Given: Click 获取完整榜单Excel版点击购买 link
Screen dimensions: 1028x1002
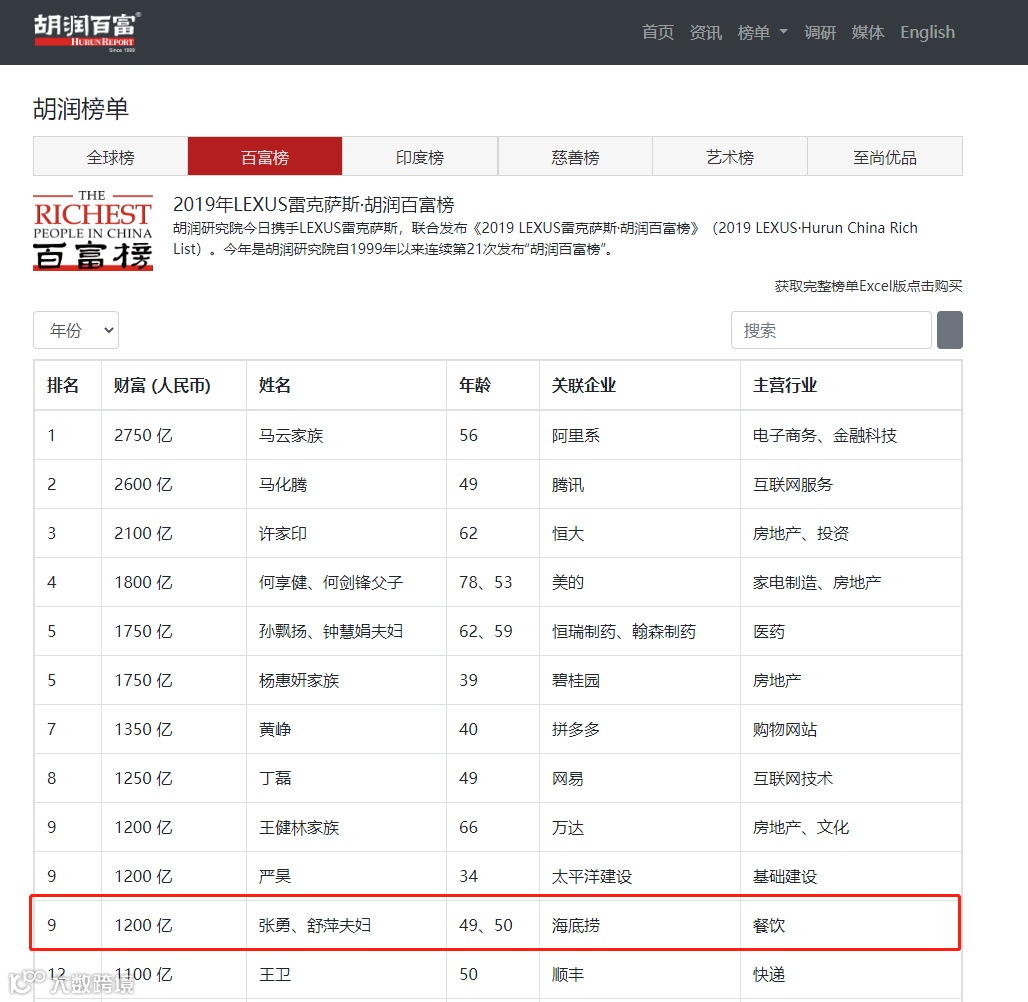Looking at the screenshot, I should (868, 286).
